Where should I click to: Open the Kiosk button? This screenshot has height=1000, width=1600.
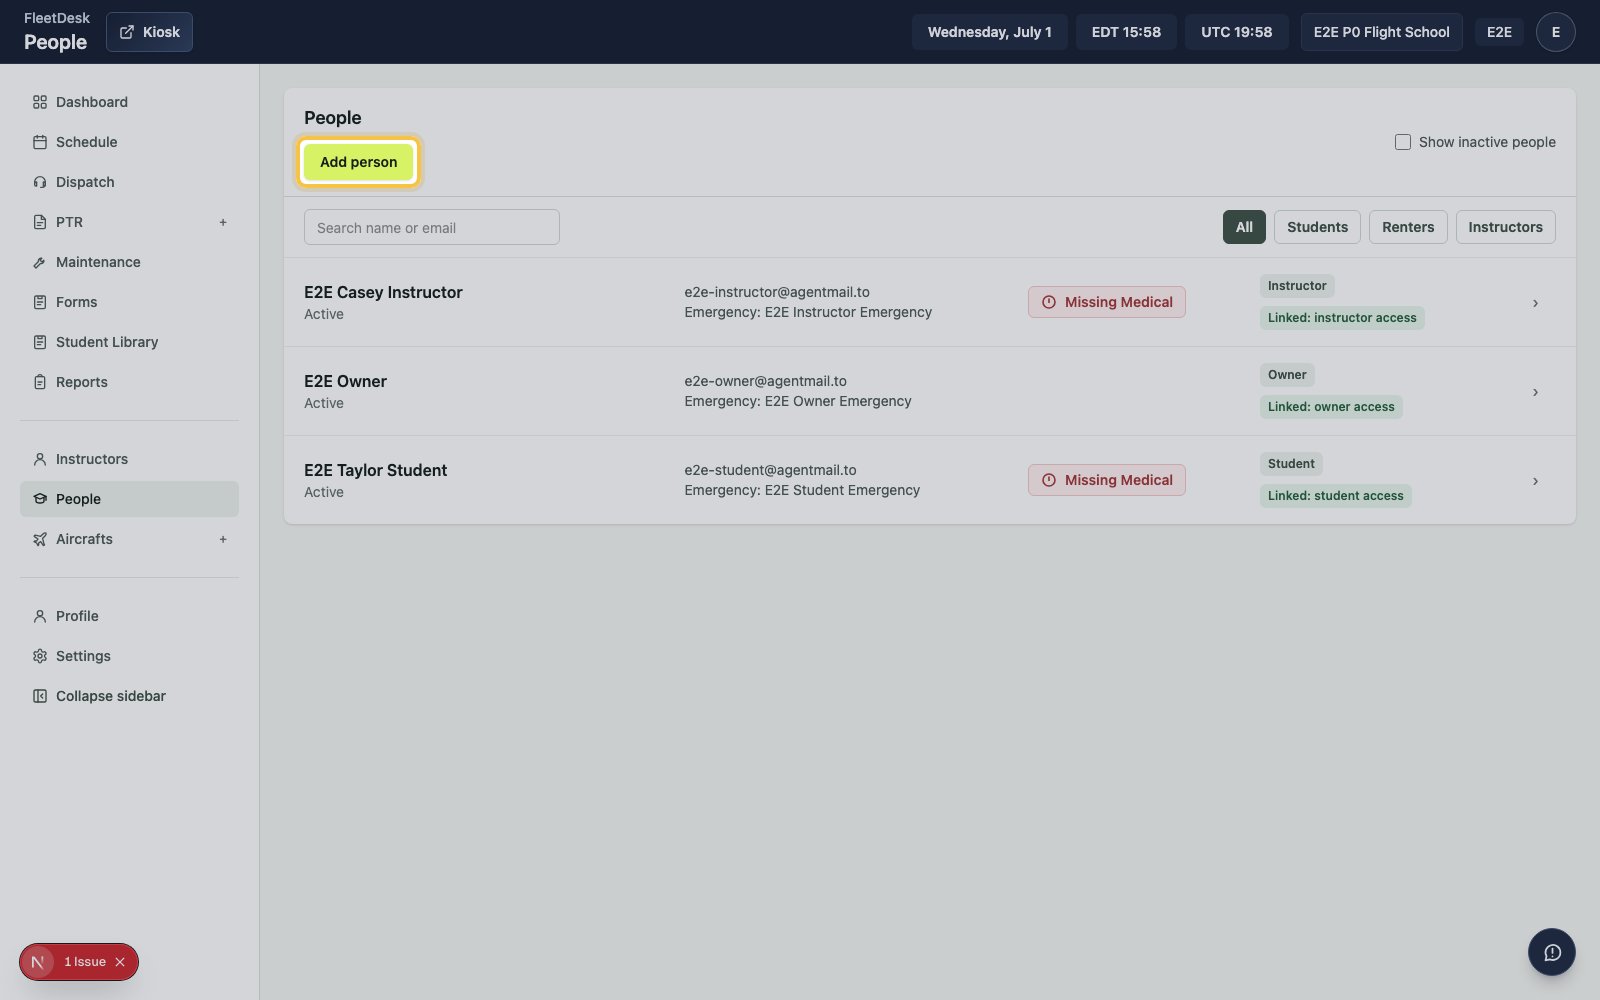point(149,32)
